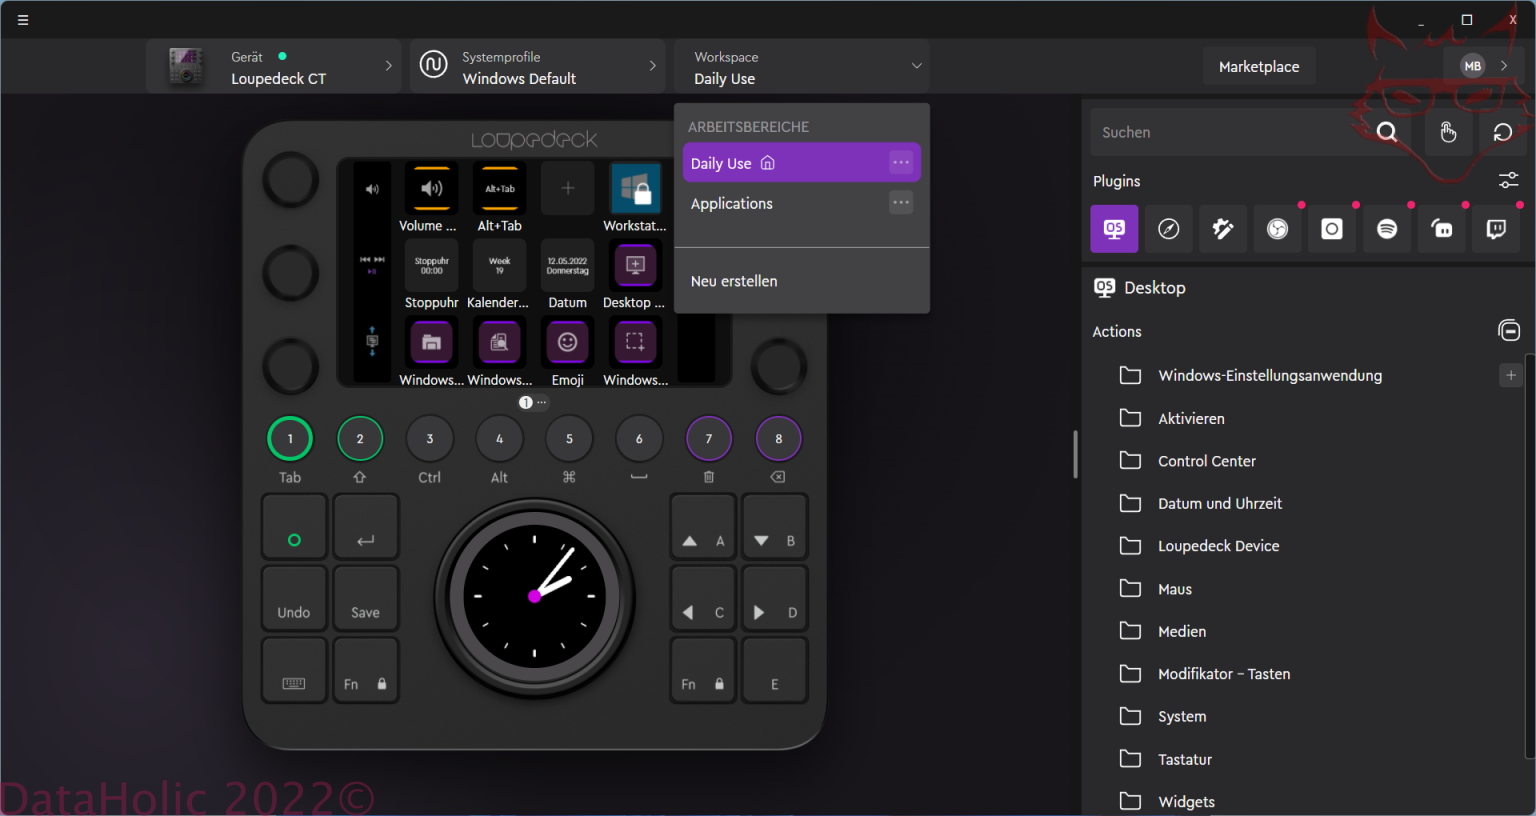
Task: Open the compass navigation plugin
Action: tap(1168, 229)
